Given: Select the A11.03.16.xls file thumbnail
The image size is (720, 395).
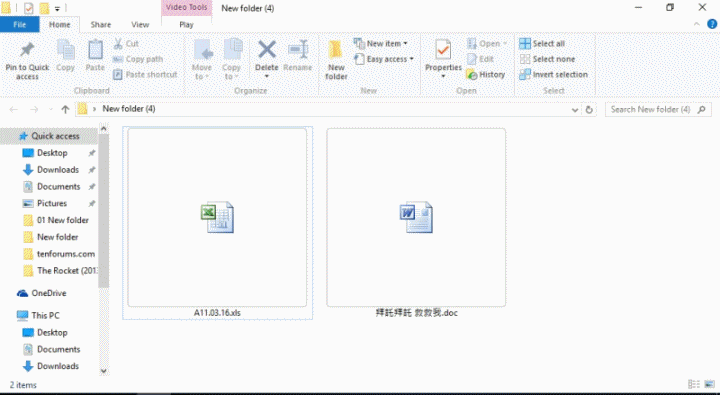Looking at the screenshot, I should point(217,217).
